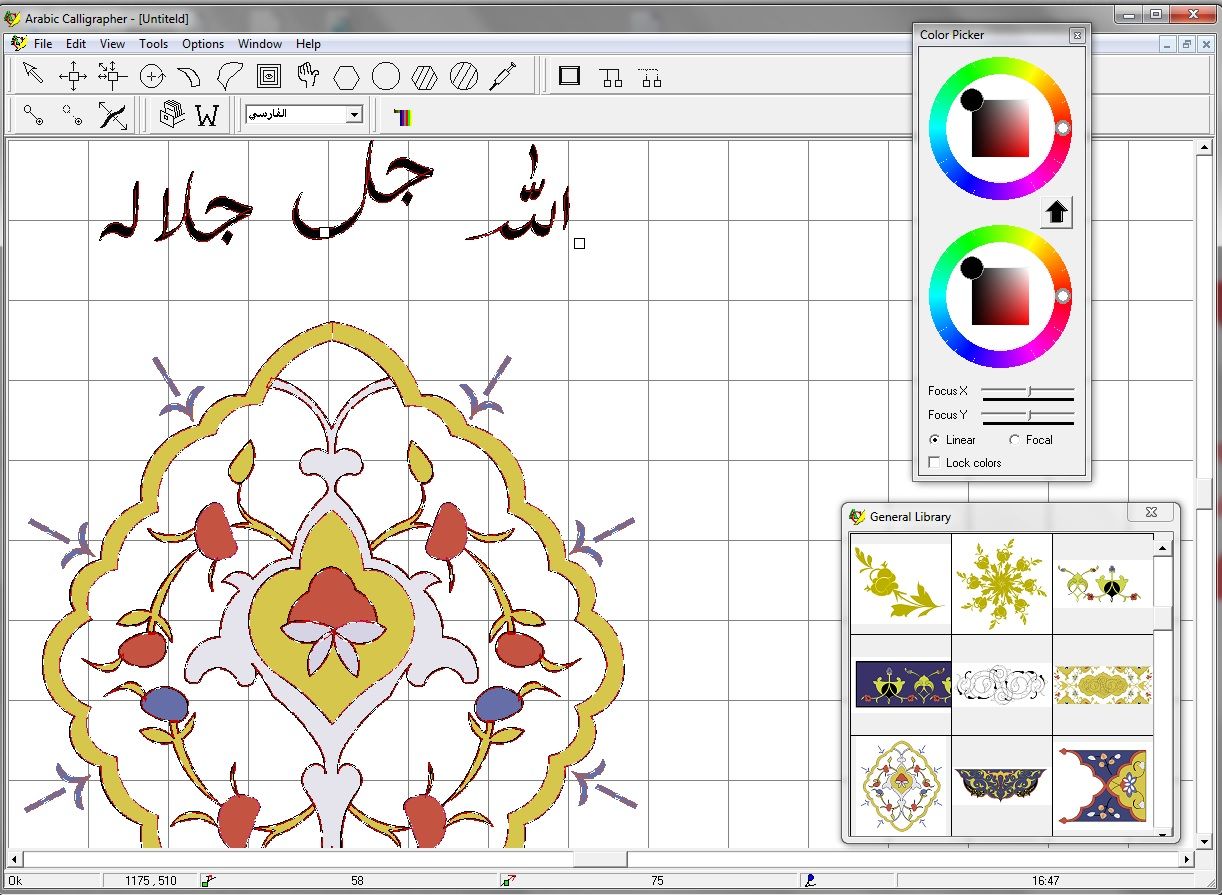Enable the Lock colors checkbox

click(934, 462)
